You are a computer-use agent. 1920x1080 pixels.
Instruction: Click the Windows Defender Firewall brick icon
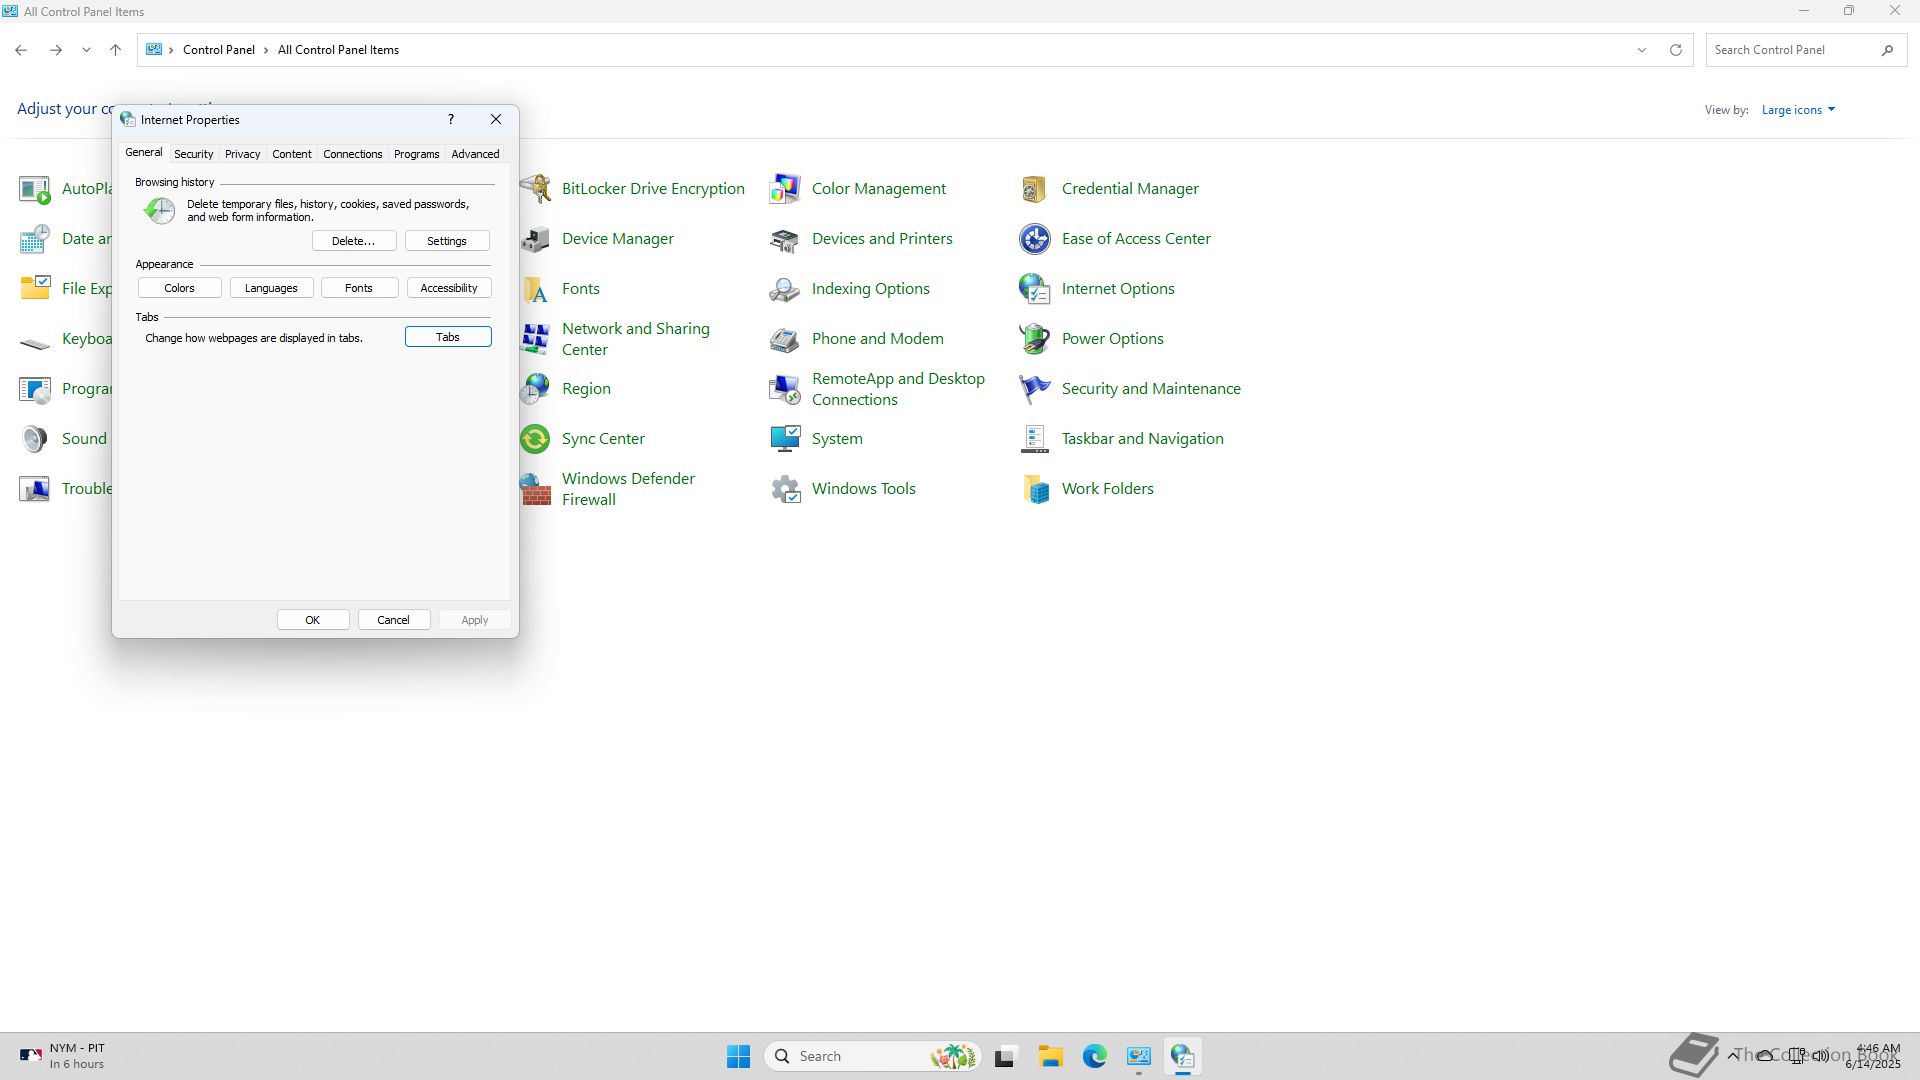[536, 489]
